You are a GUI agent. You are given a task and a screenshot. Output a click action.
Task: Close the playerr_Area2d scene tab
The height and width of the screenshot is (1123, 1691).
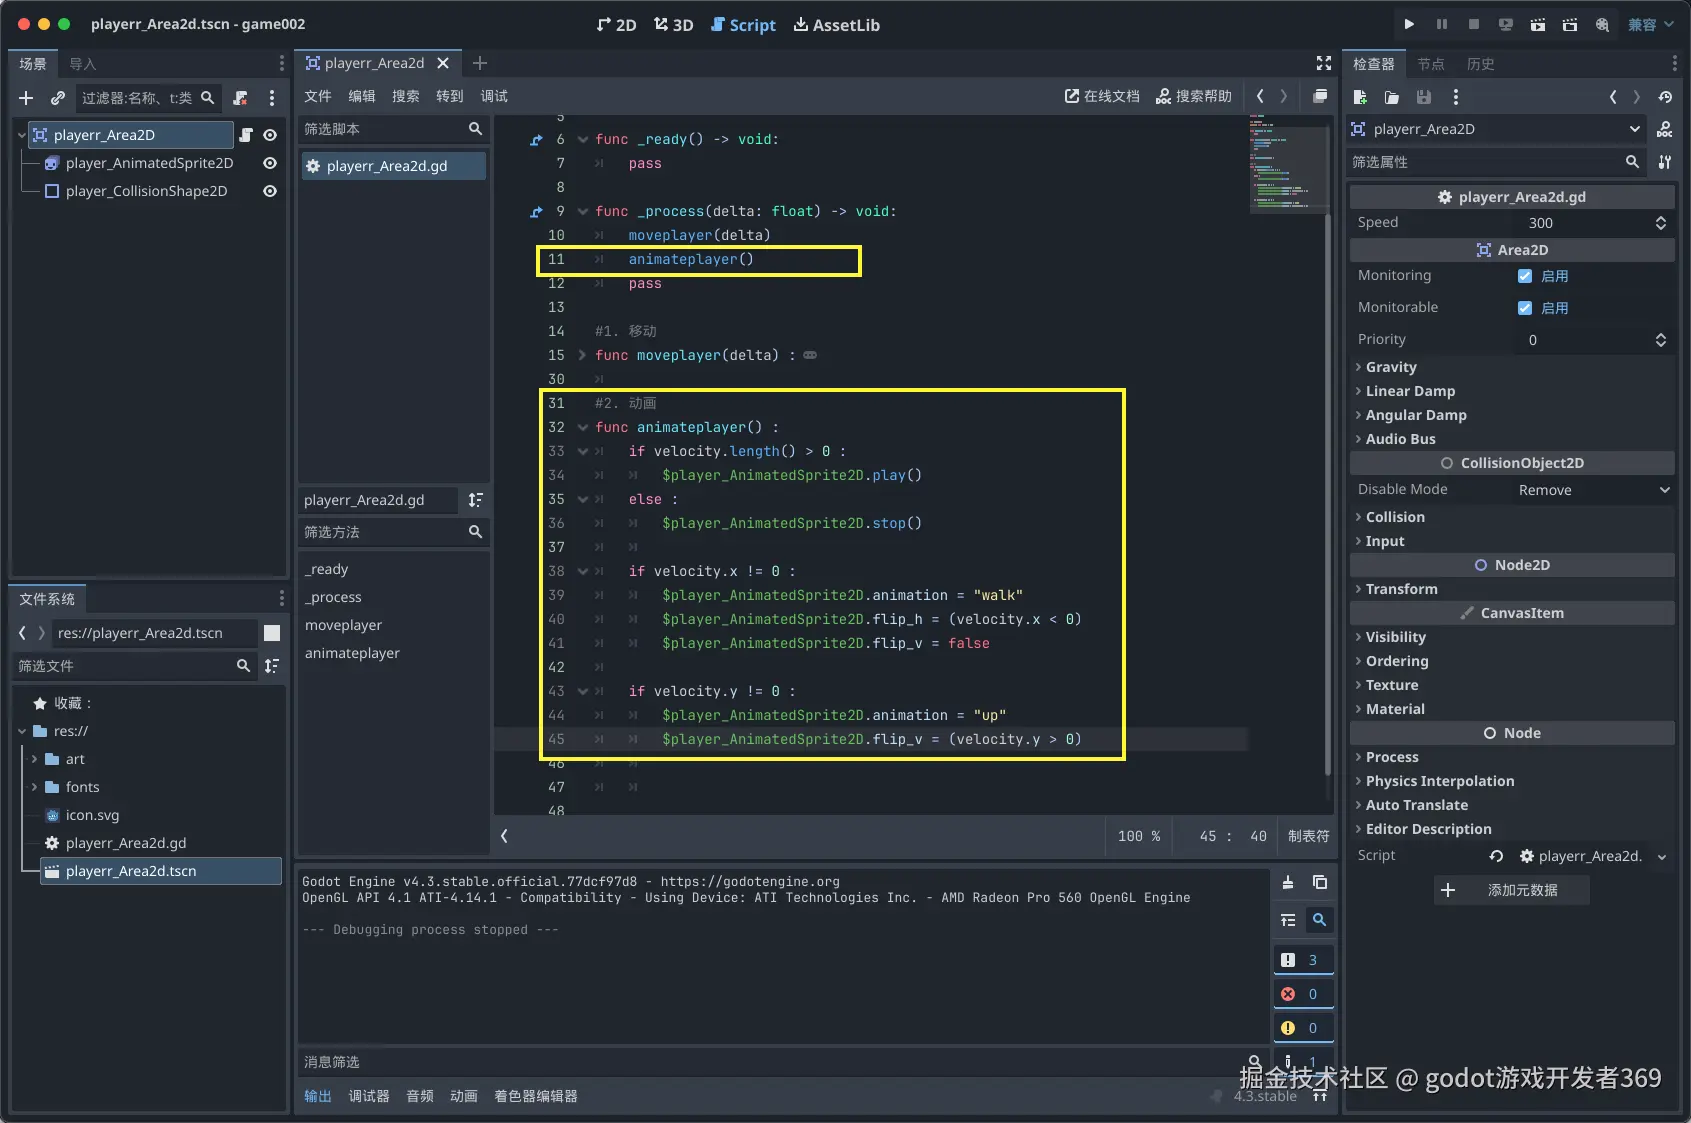(443, 63)
